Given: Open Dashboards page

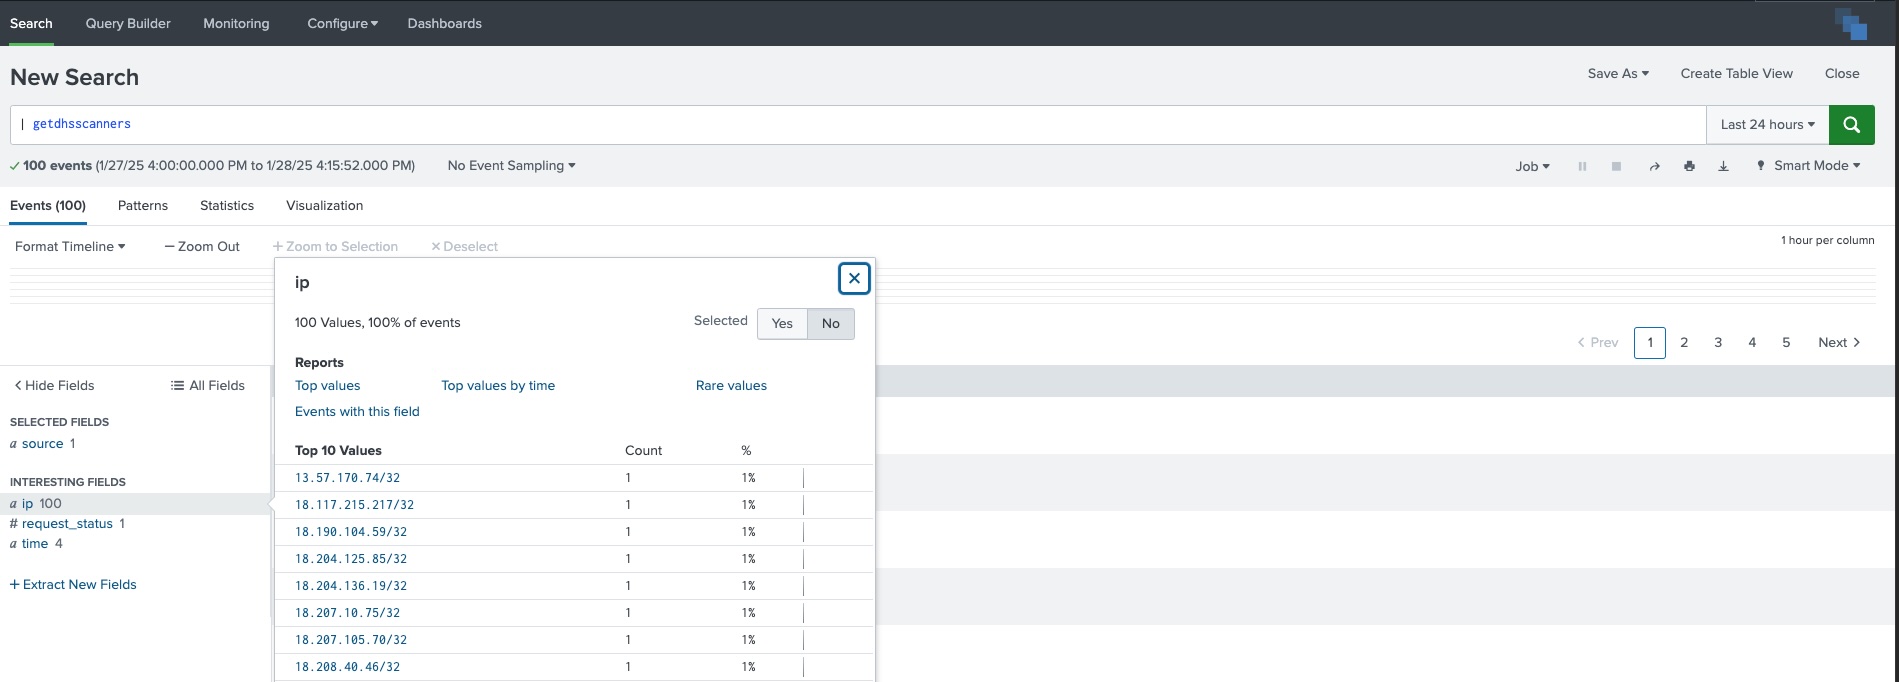Looking at the screenshot, I should click(444, 23).
